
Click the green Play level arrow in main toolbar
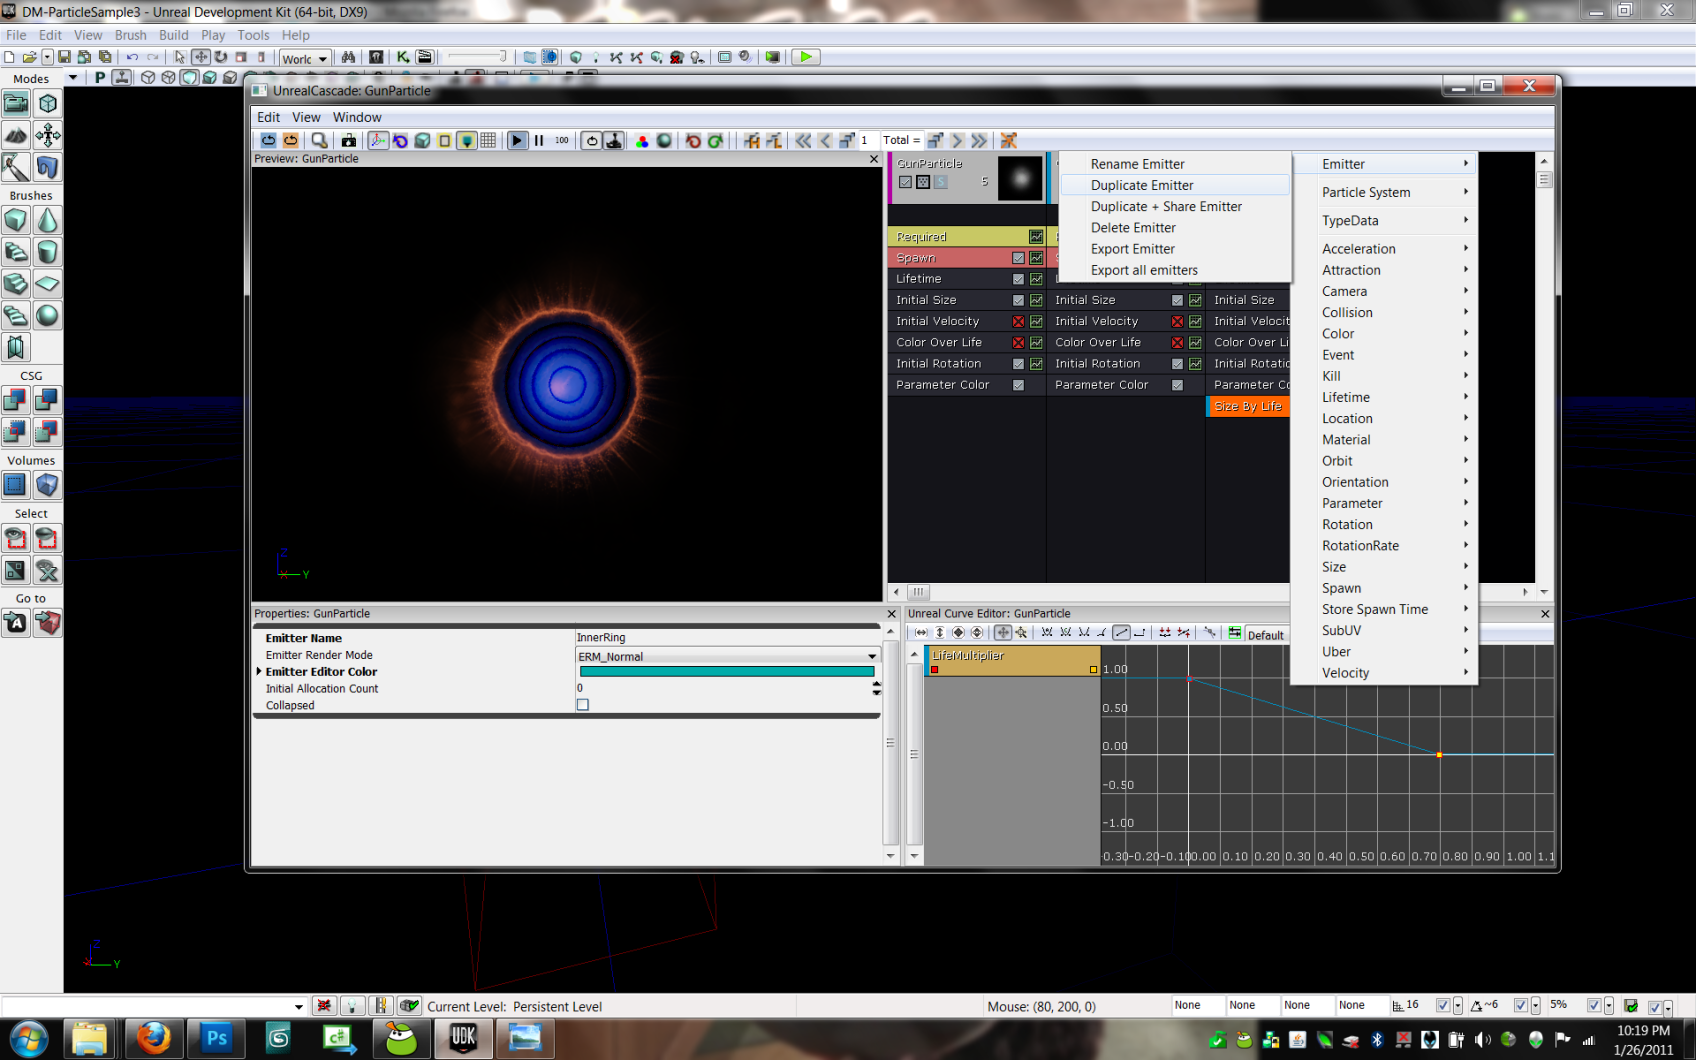[x=805, y=57]
